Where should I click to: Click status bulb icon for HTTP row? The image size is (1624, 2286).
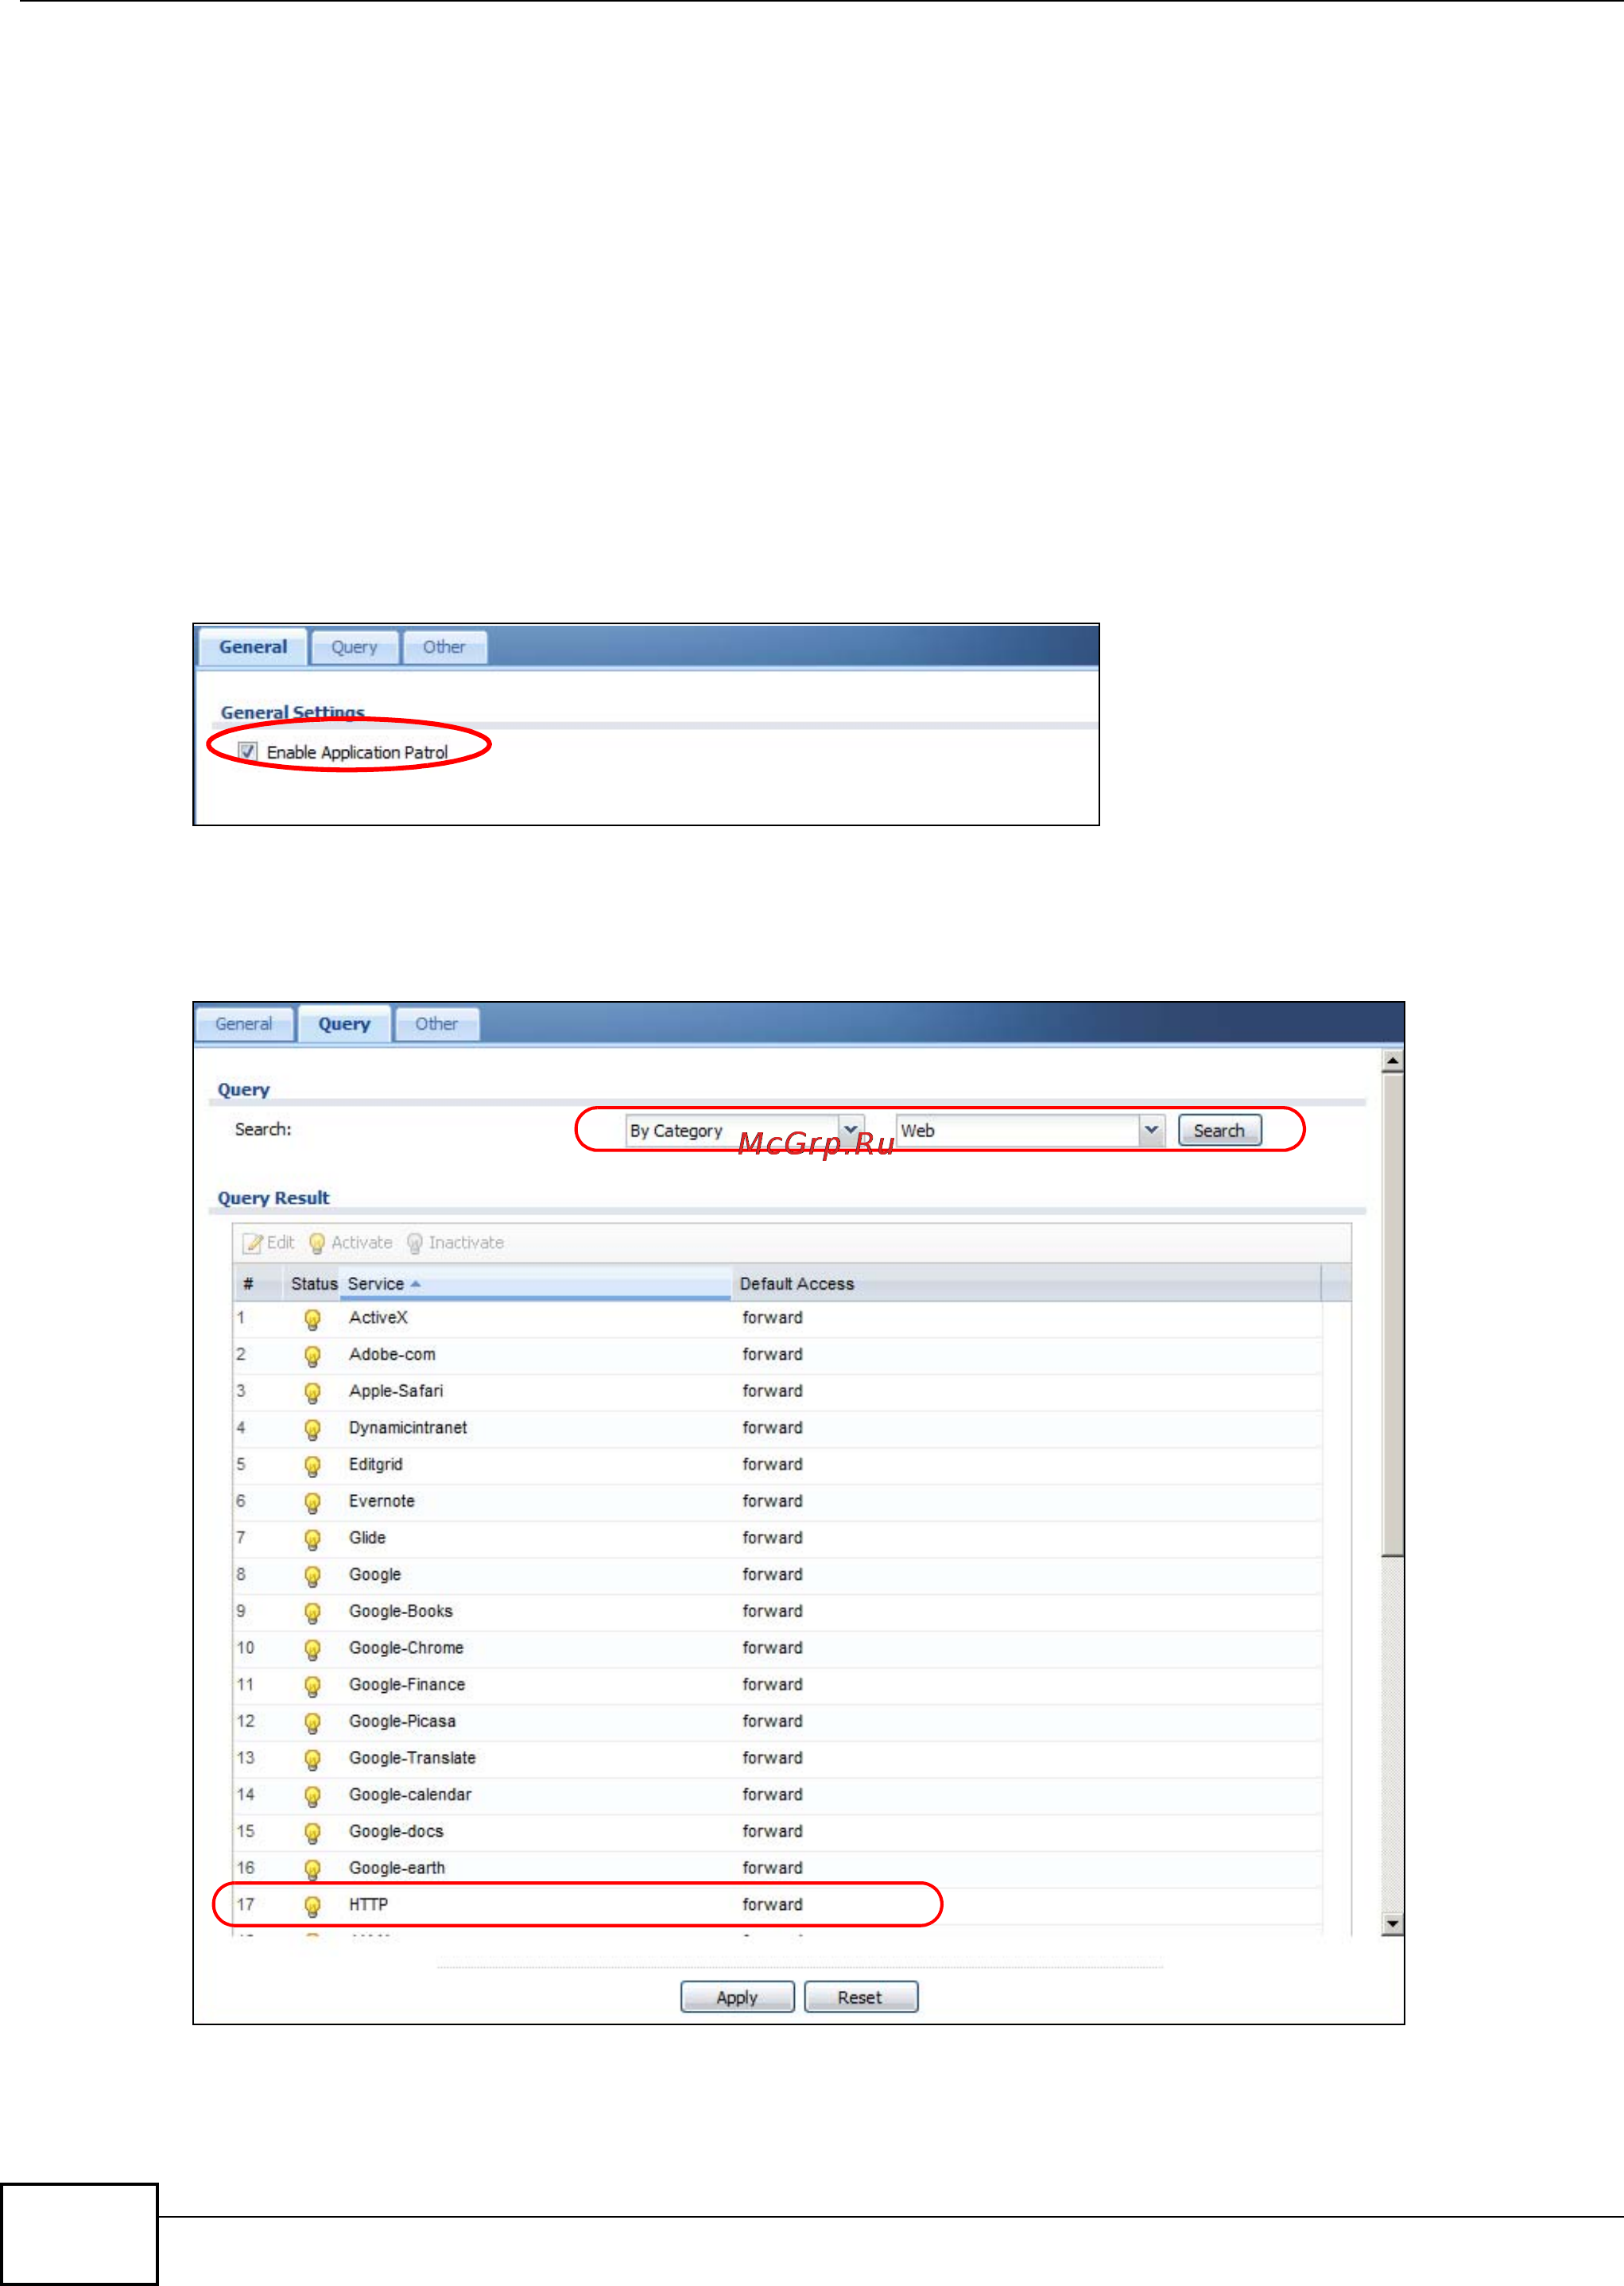click(312, 1906)
